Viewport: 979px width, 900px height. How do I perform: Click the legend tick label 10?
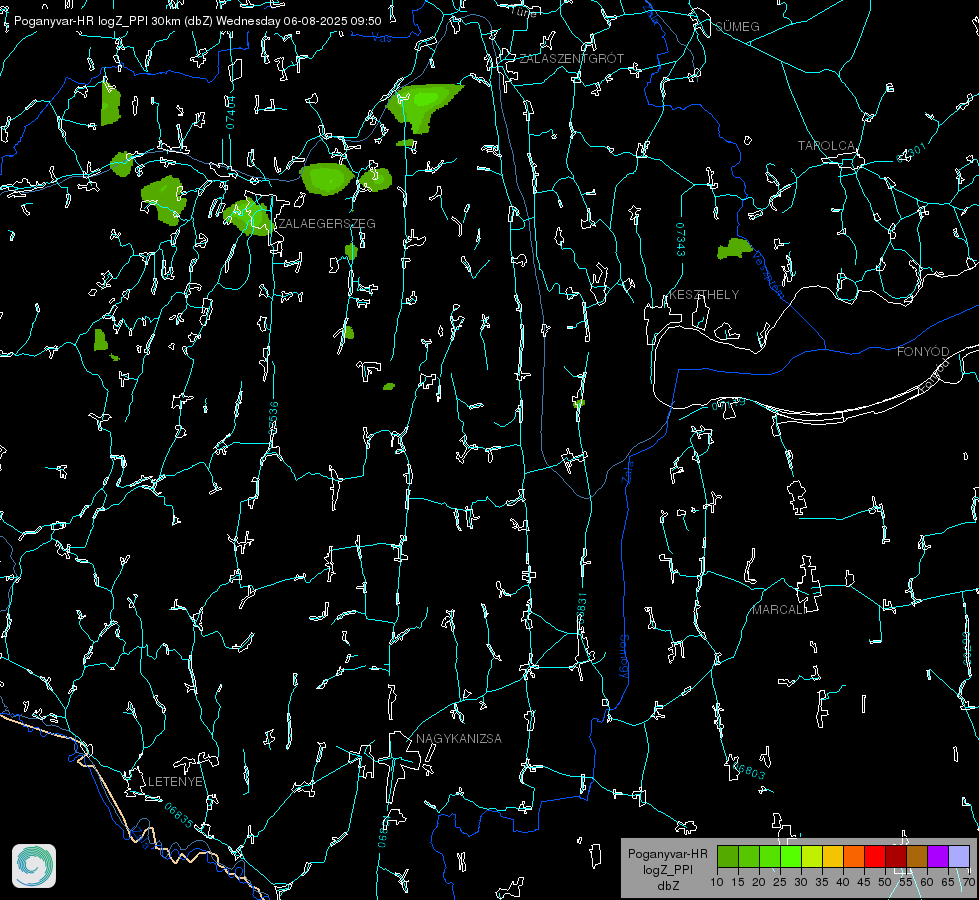717,882
